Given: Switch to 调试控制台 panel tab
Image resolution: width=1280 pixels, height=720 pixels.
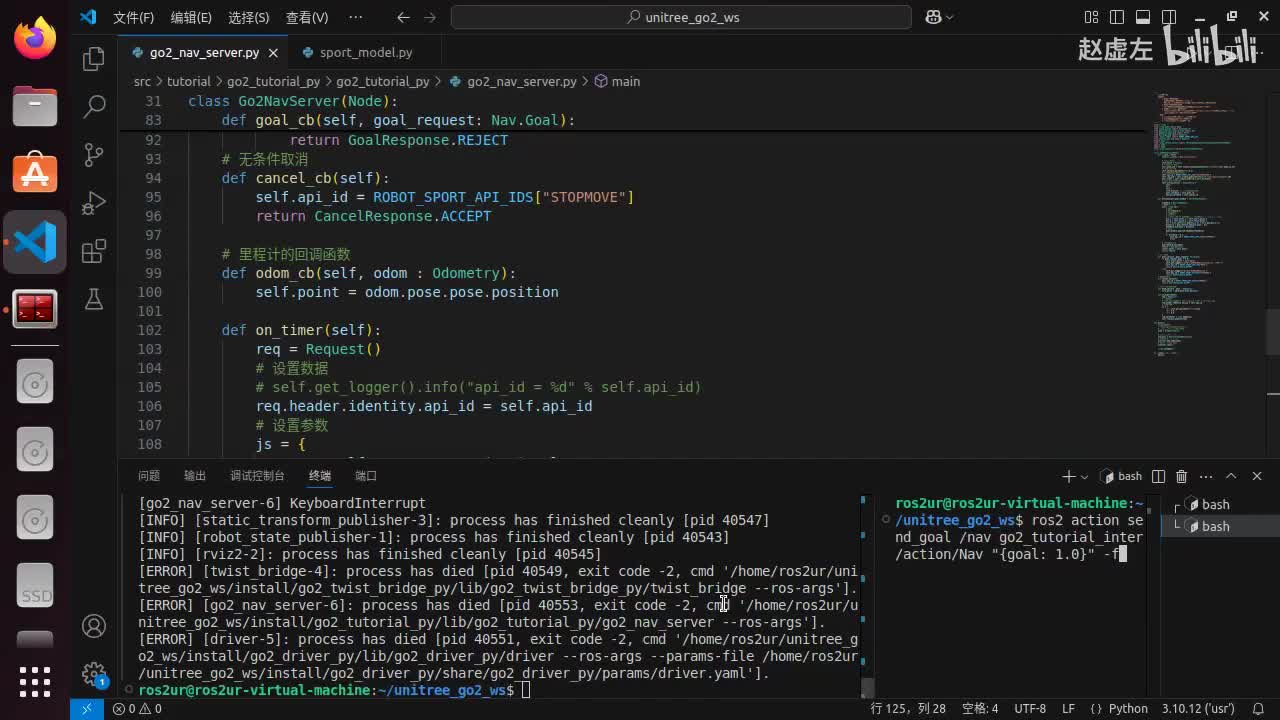Looking at the screenshot, I should pos(257,476).
